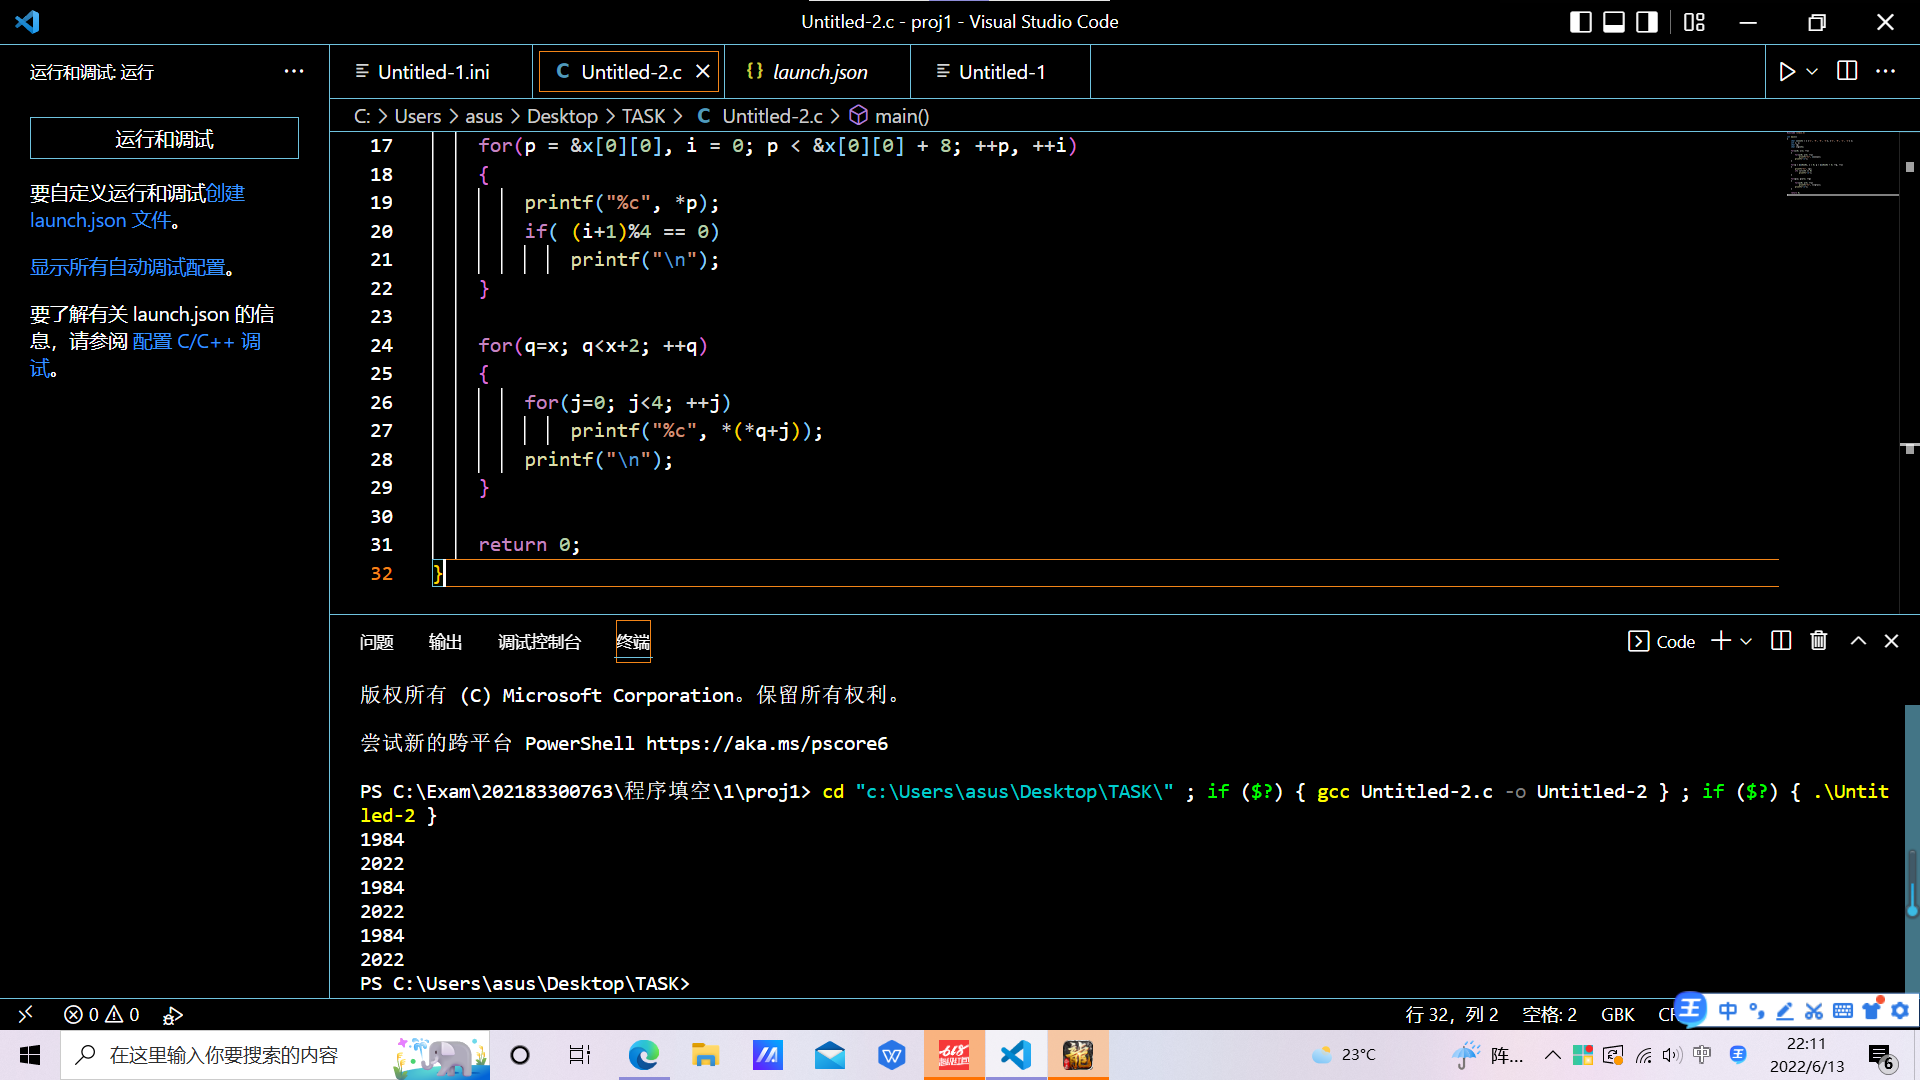Toggle primary side bar layout icon

(x=1581, y=22)
